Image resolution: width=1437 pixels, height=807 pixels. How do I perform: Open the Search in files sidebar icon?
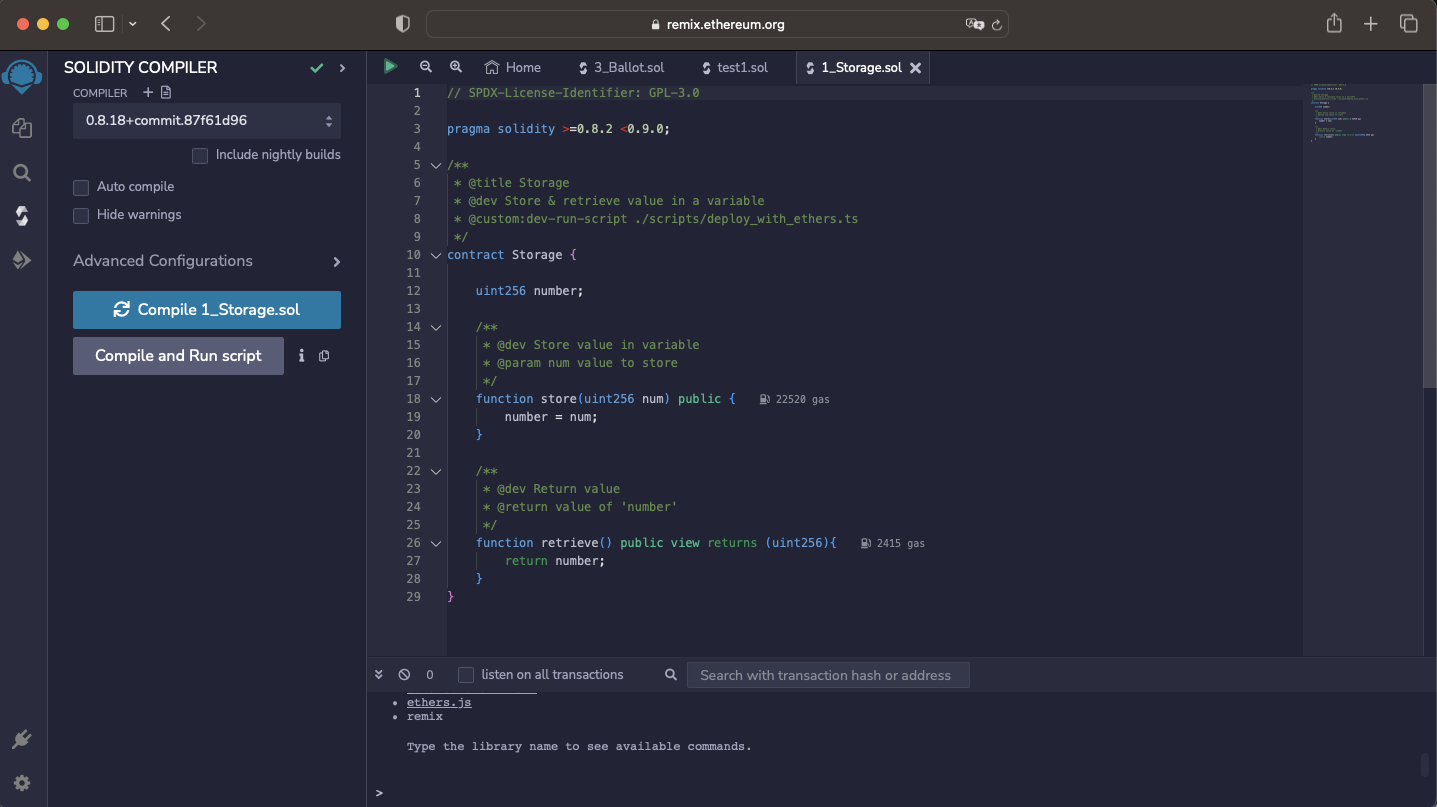[x=22, y=172]
